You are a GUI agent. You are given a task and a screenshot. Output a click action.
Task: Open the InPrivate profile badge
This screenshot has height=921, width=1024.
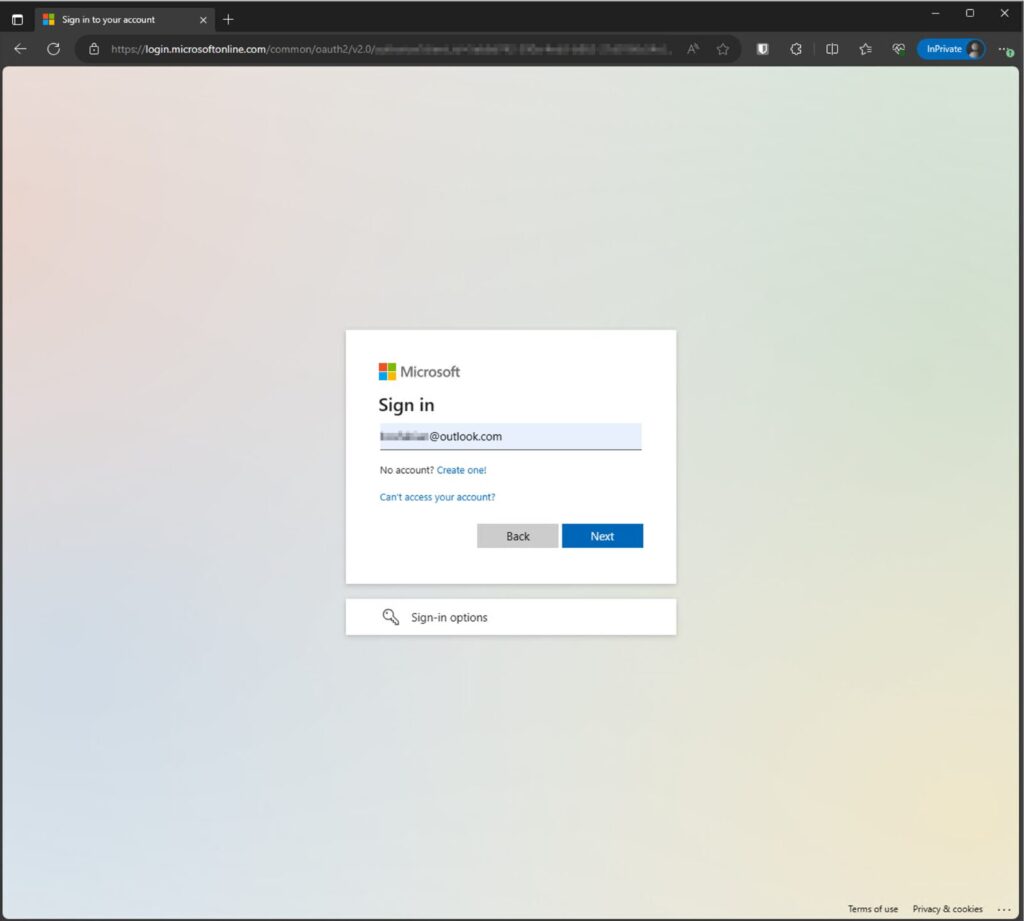click(949, 48)
